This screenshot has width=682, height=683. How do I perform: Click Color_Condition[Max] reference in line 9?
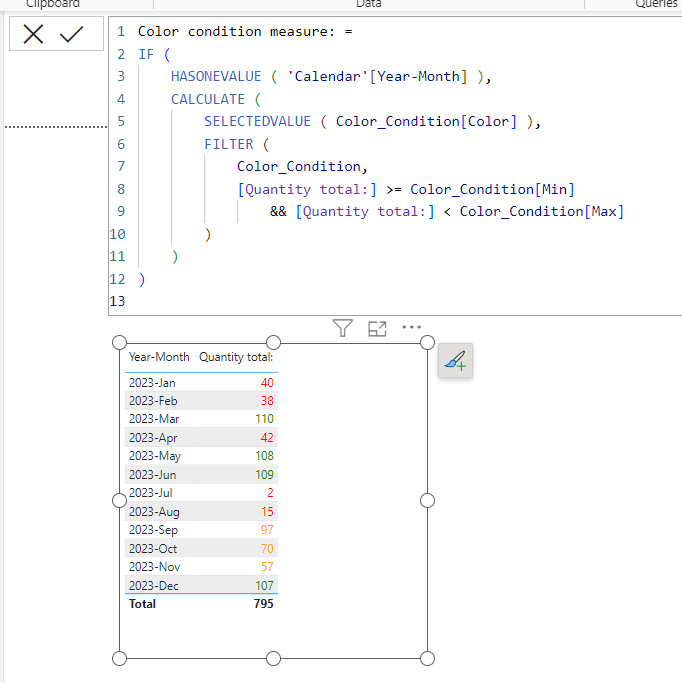(542, 212)
